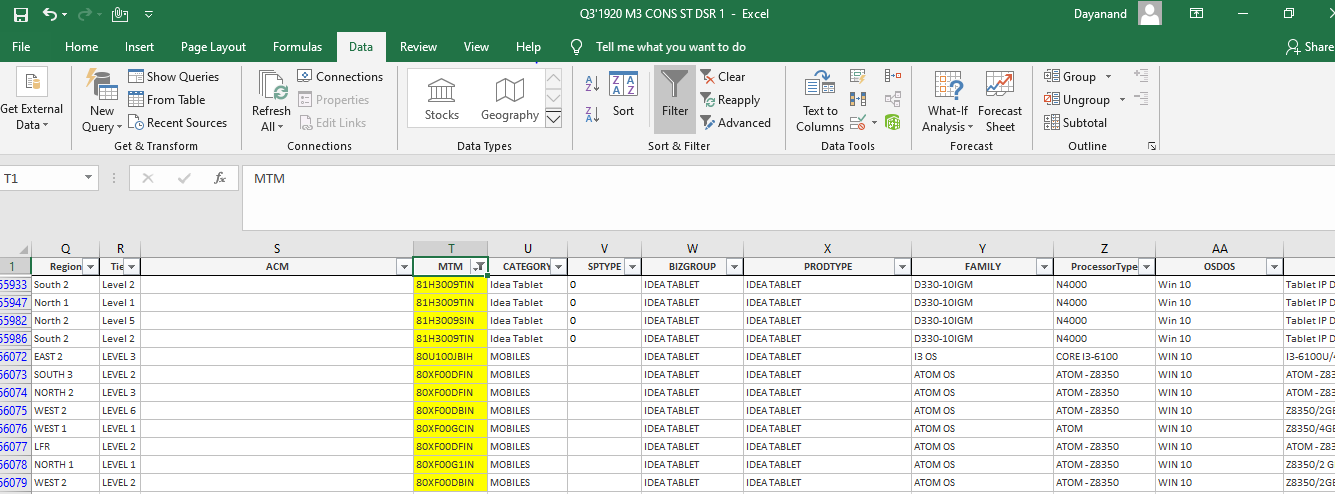Expand the Region column filter dropdown

[x=91, y=267]
